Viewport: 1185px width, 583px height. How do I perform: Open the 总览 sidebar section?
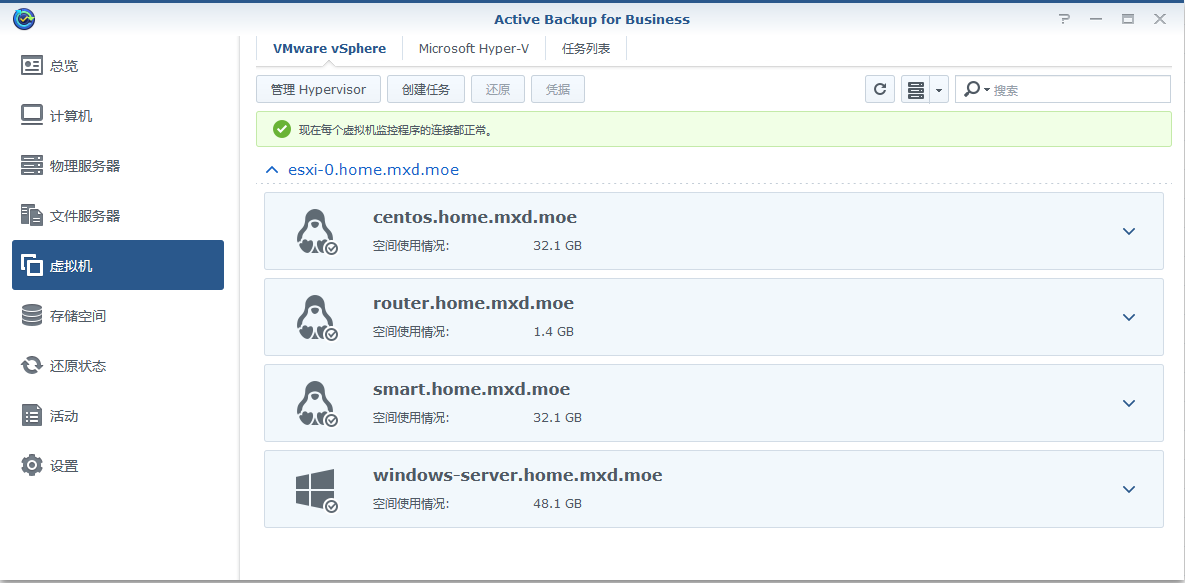click(x=118, y=66)
